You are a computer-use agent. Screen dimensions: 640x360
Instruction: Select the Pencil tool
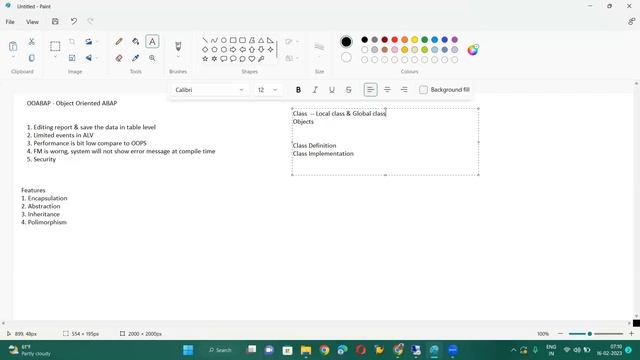119,42
